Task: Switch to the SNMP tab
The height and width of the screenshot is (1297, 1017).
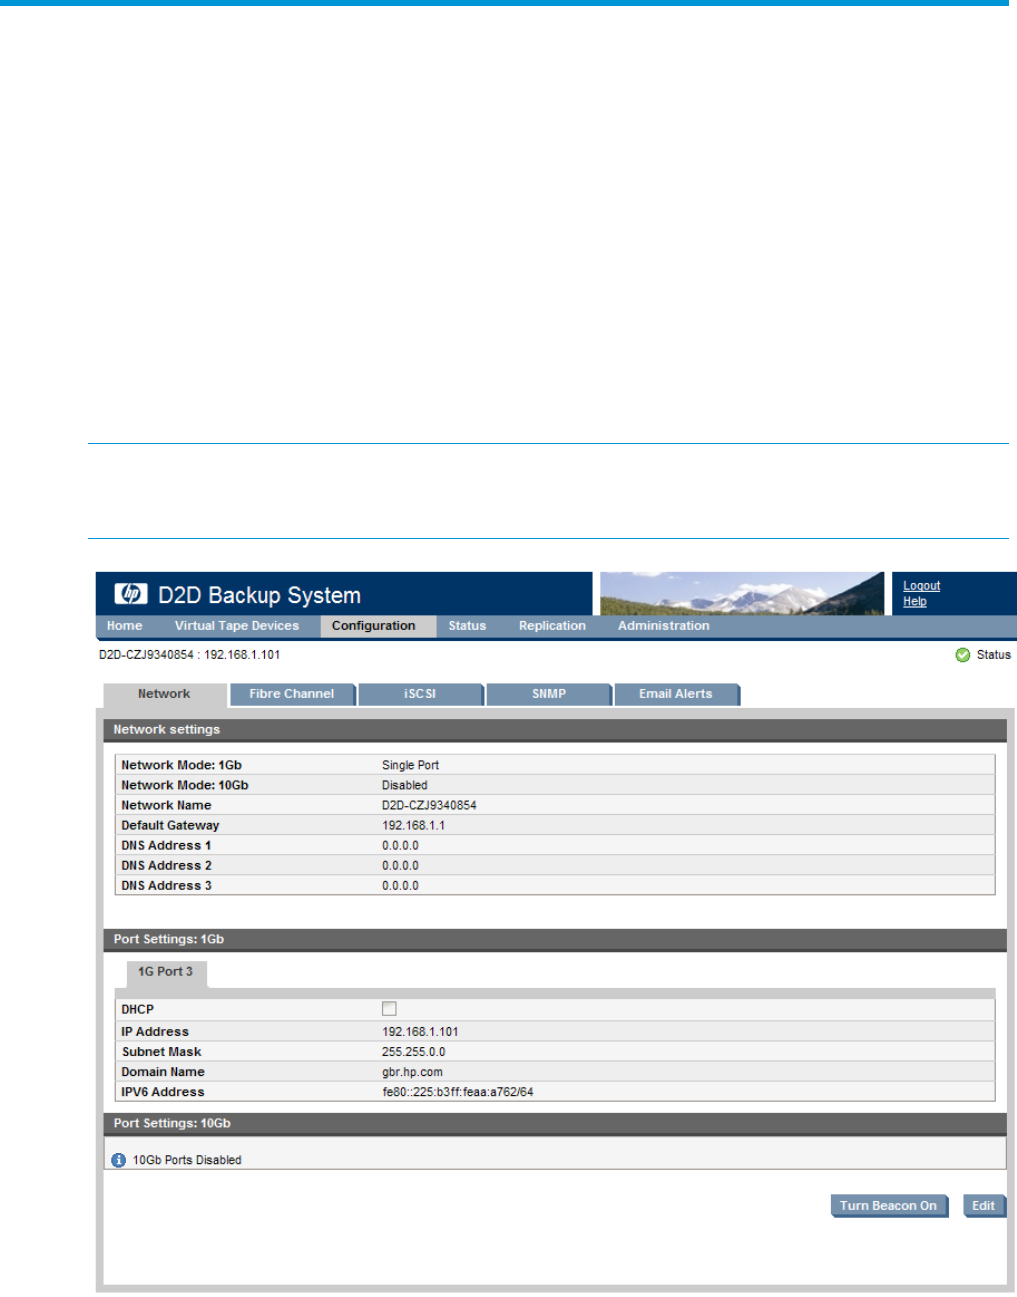Action: (549, 694)
